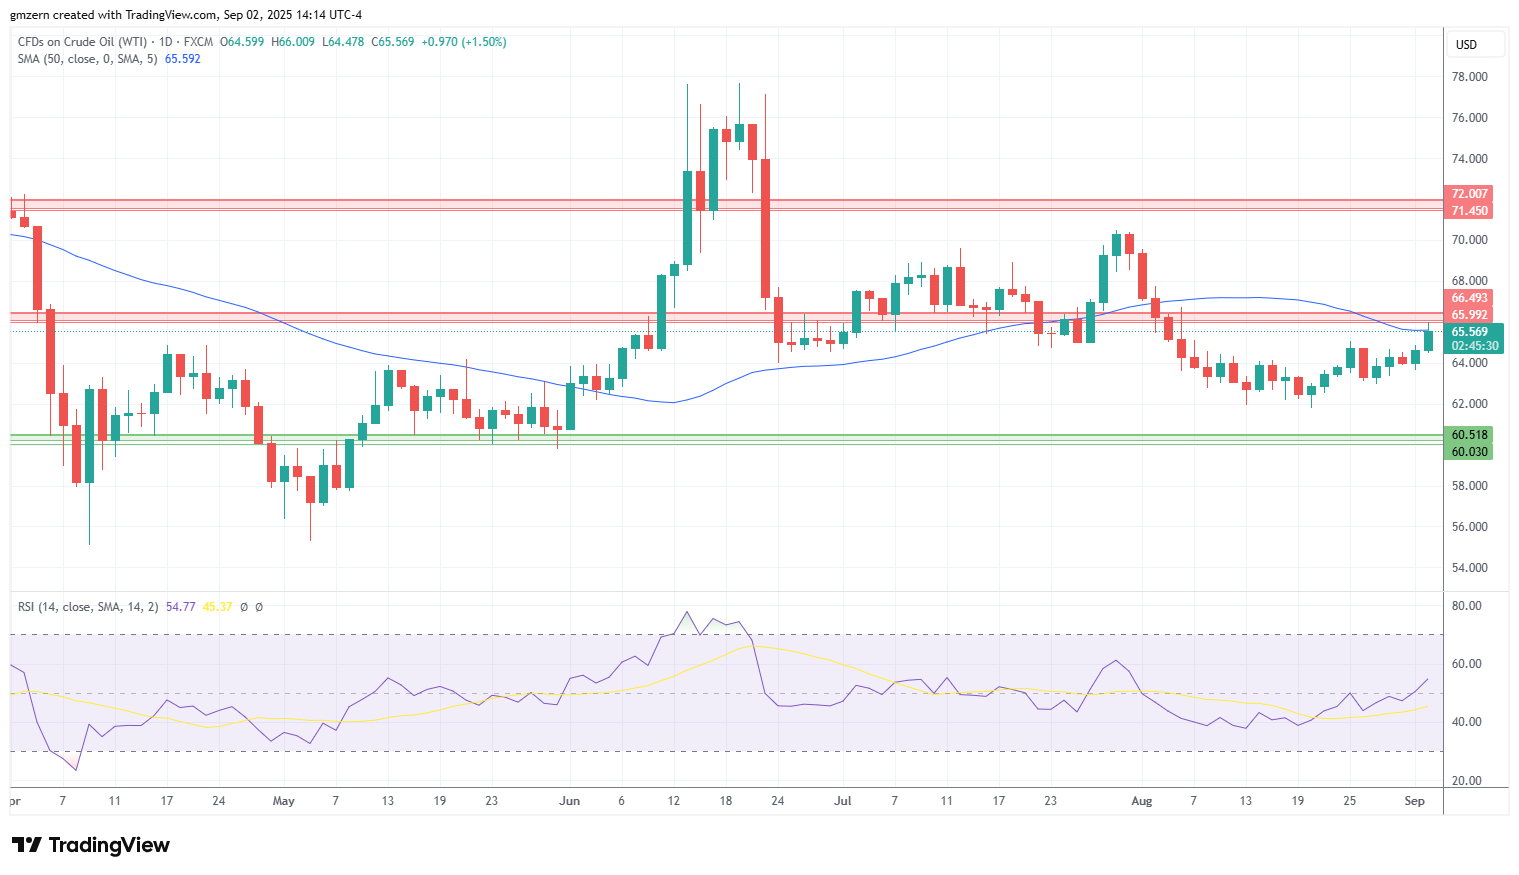Click the high value H66.009

[293, 42]
